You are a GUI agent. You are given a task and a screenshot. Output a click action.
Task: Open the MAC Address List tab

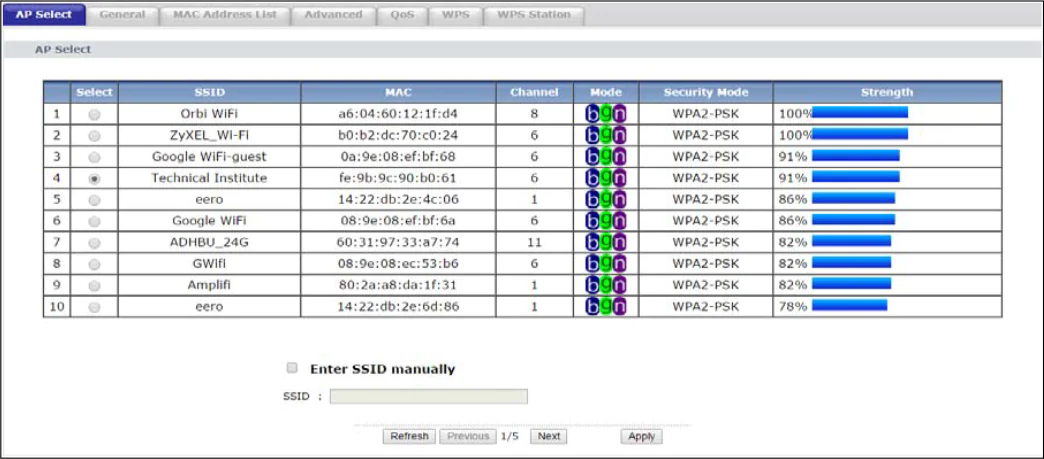coord(223,15)
